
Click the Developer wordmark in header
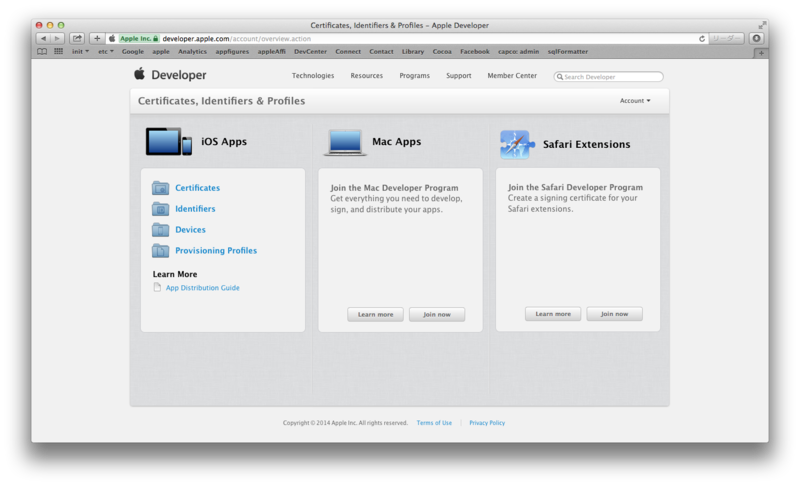point(179,75)
